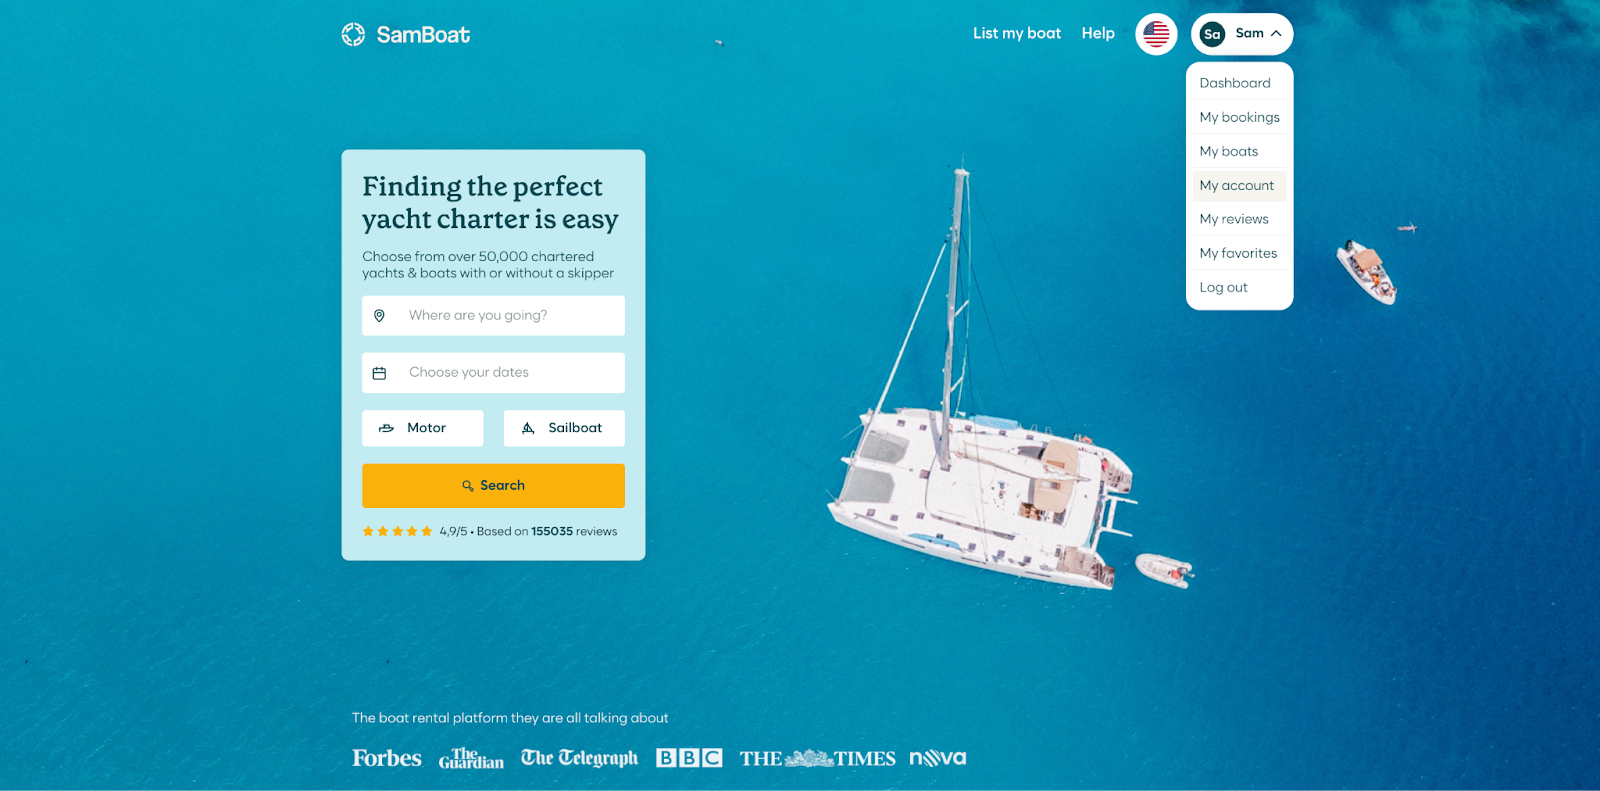Open My bookings in the menu
The width and height of the screenshot is (1600, 791).
(x=1239, y=117)
